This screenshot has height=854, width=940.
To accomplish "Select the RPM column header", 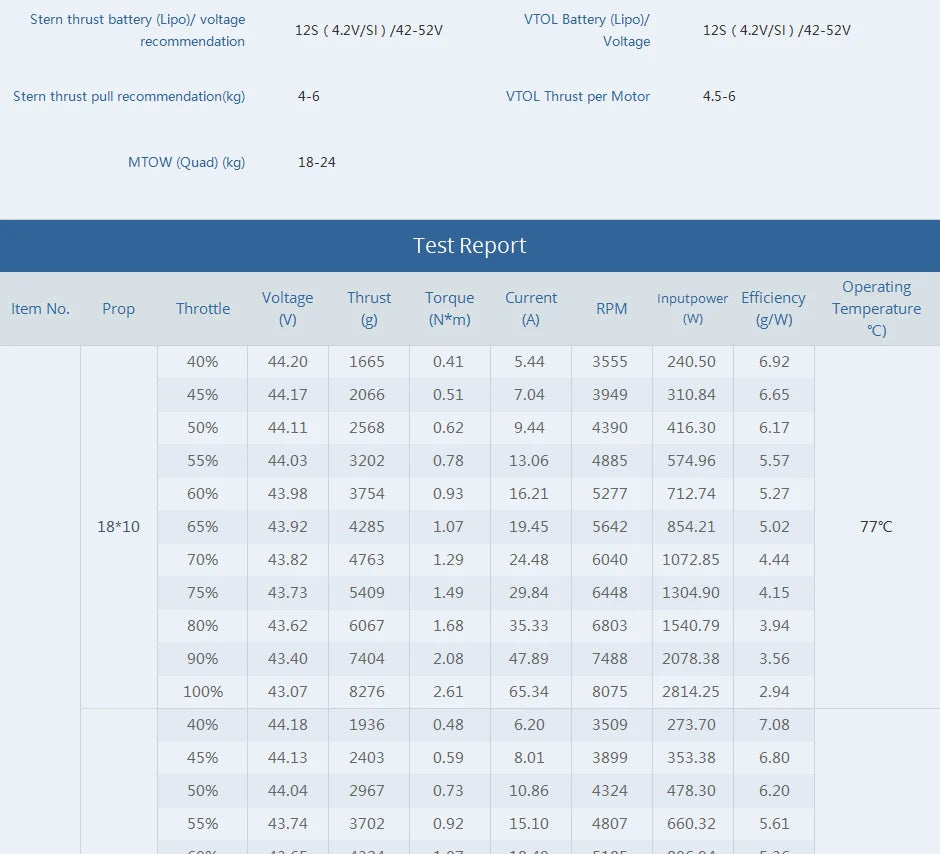I will pos(611,308).
